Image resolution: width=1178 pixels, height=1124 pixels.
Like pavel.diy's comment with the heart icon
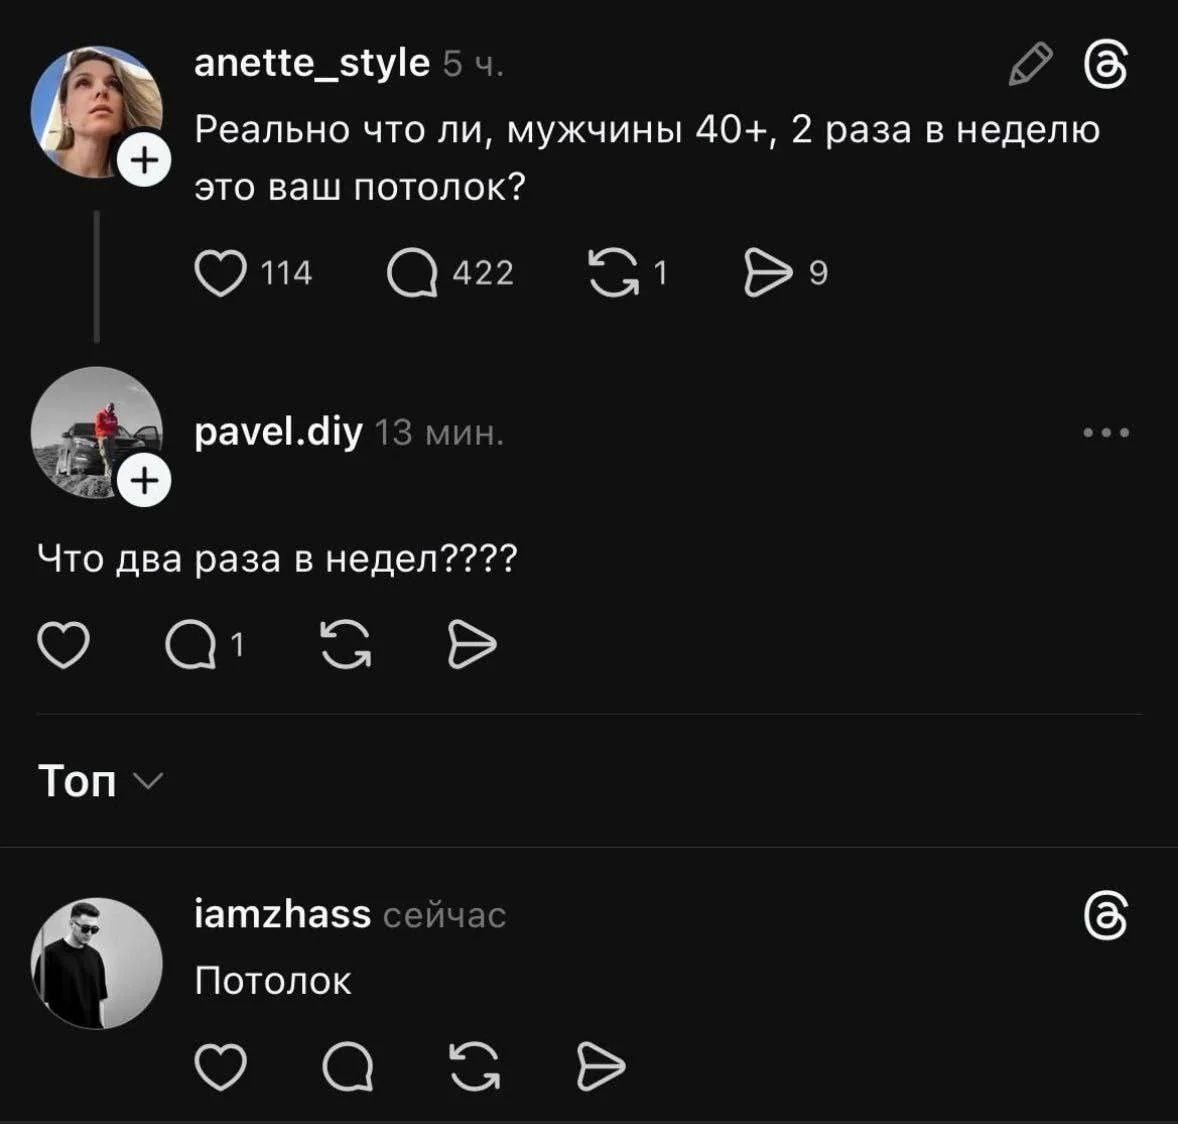pos(62,645)
